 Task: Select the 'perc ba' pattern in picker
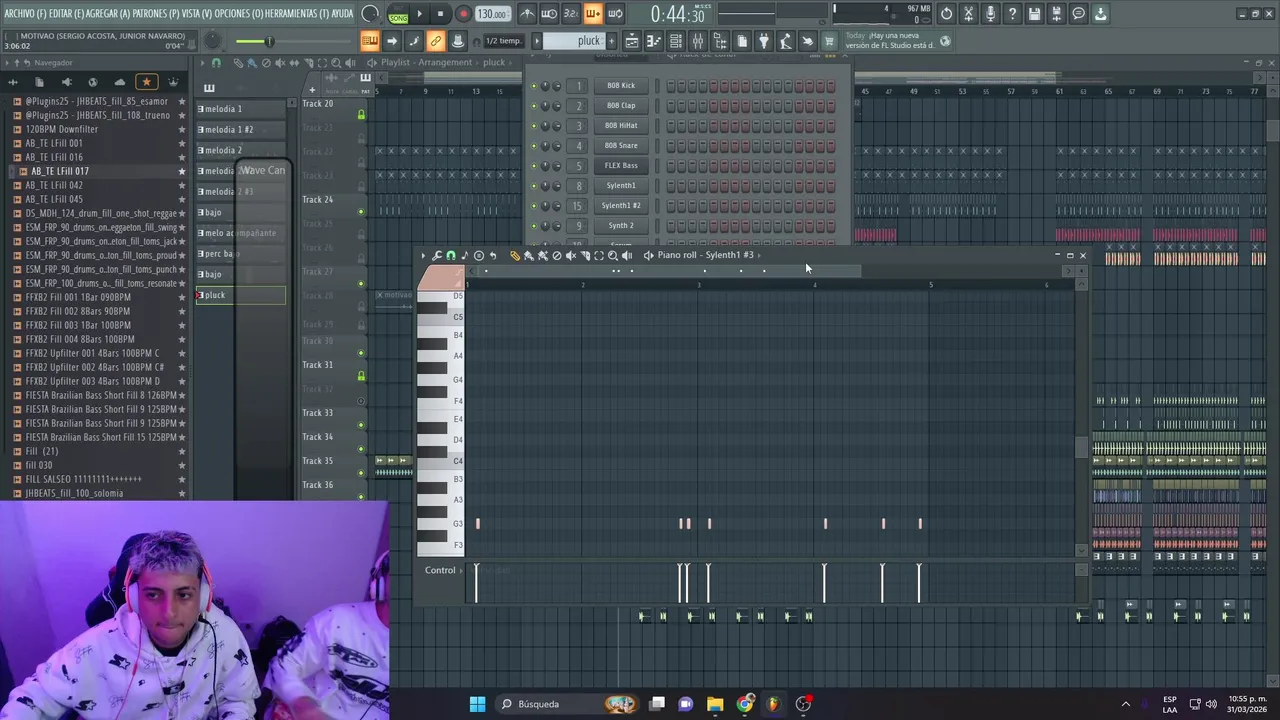[x=240, y=254]
